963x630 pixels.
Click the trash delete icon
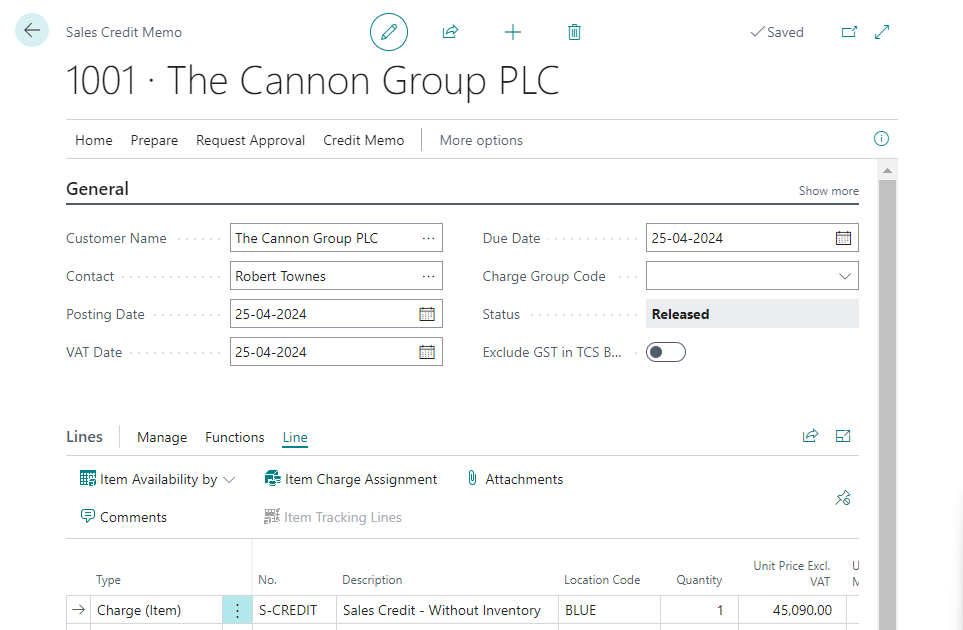574,32
